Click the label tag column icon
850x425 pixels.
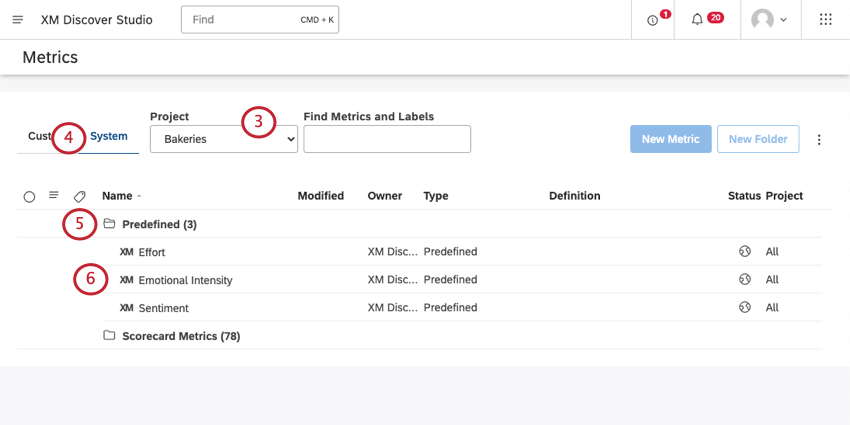pos(80,196)
